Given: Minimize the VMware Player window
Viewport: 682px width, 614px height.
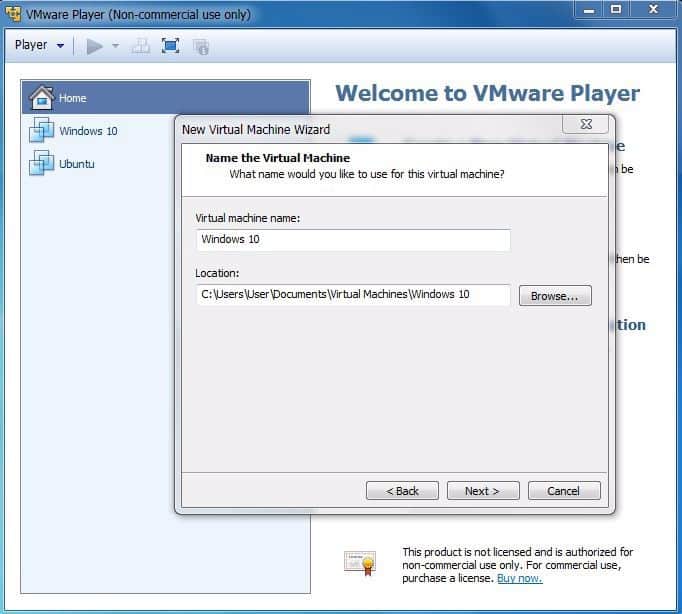Looking at the screenshot, I should point(589,10).
